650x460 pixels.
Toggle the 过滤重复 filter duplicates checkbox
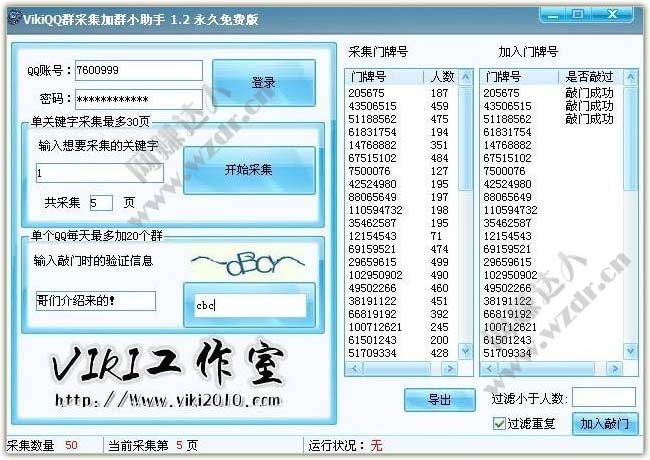[499, 424]
